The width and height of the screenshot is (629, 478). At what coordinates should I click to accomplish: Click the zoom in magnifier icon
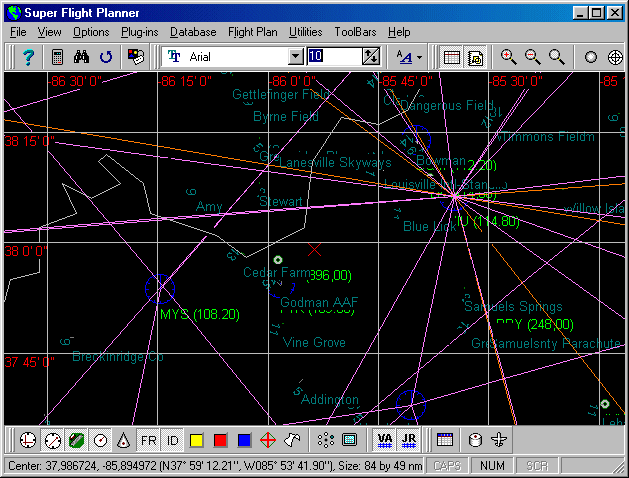coord(508,57)
